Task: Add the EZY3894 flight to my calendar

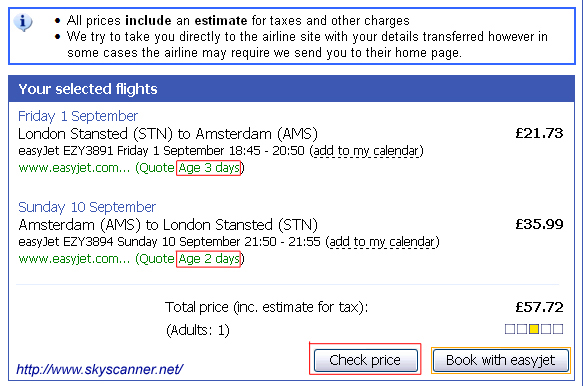Action: click(x=382, y=242)
